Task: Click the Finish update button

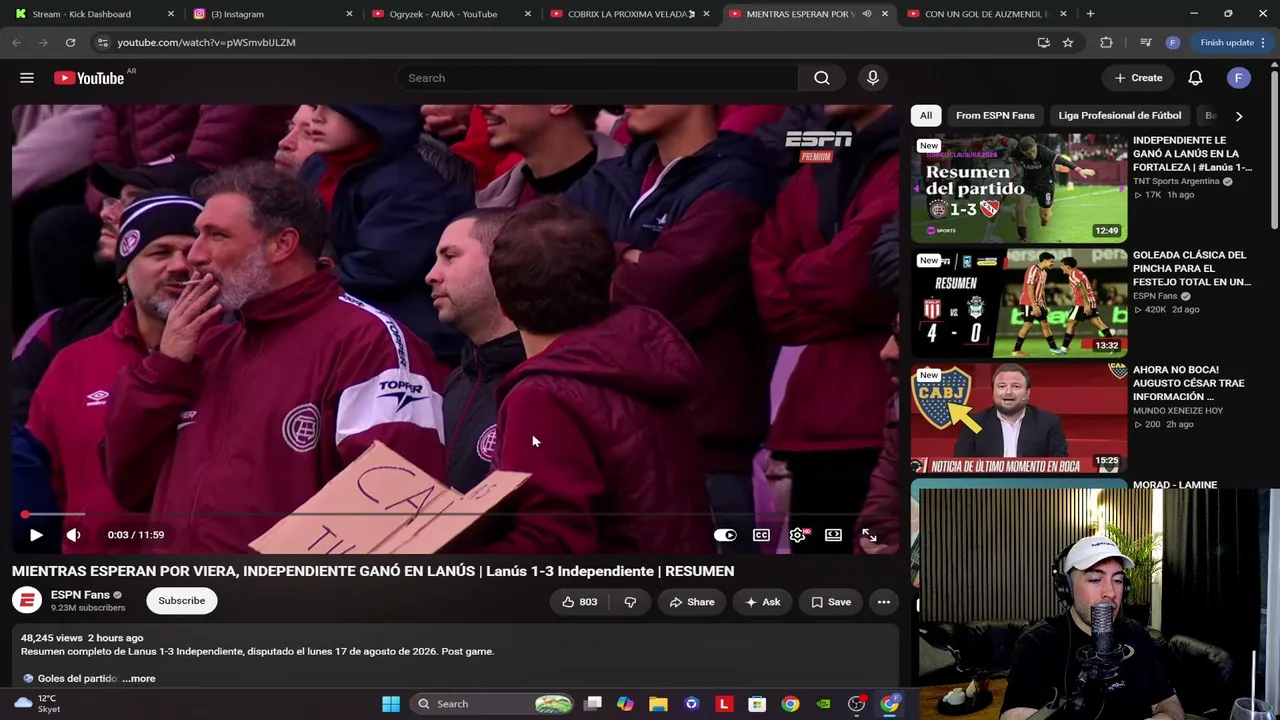Action: point(1227,42)
